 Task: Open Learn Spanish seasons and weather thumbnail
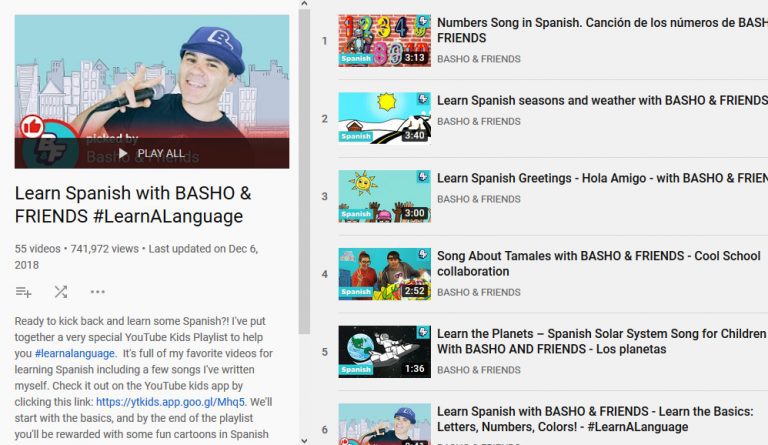click(384, 118)
